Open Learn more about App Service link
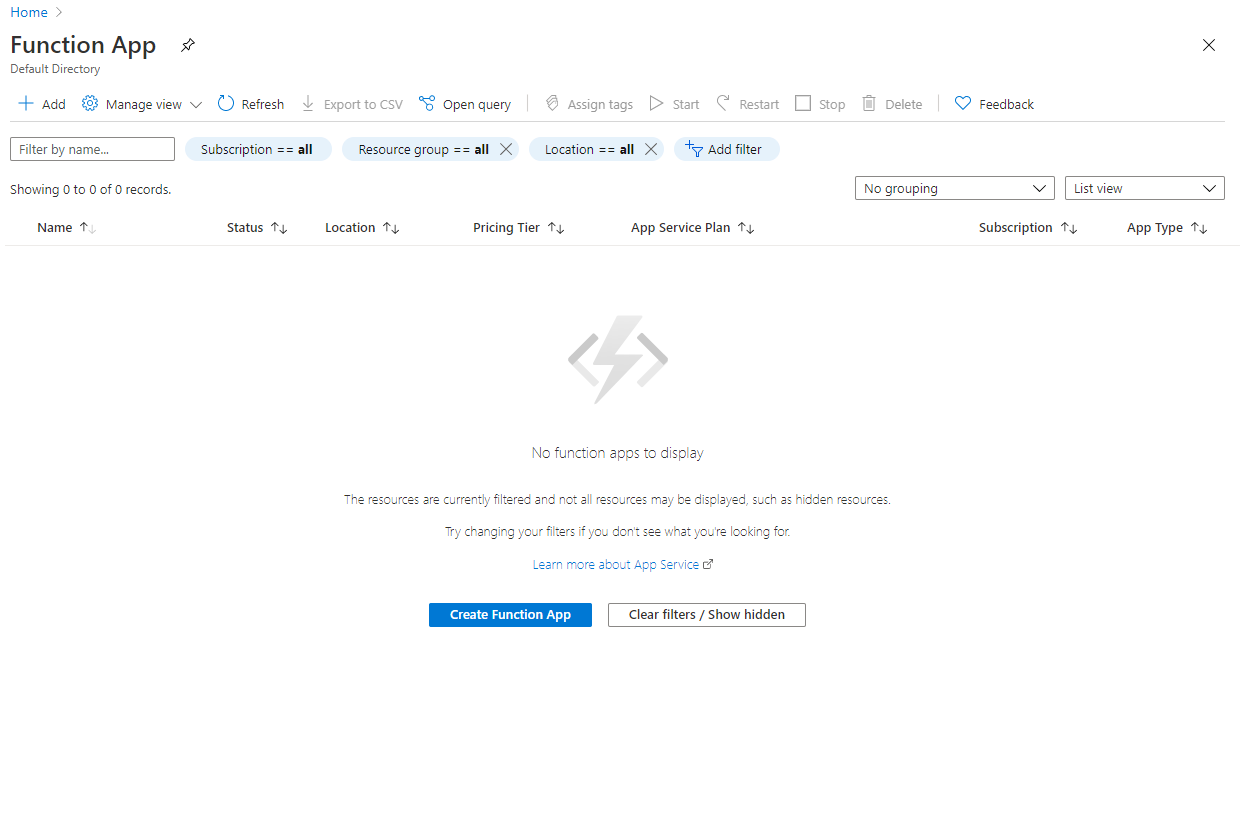Image resolution: width=1240 pixels, height=822 pixels. [622, 564]
